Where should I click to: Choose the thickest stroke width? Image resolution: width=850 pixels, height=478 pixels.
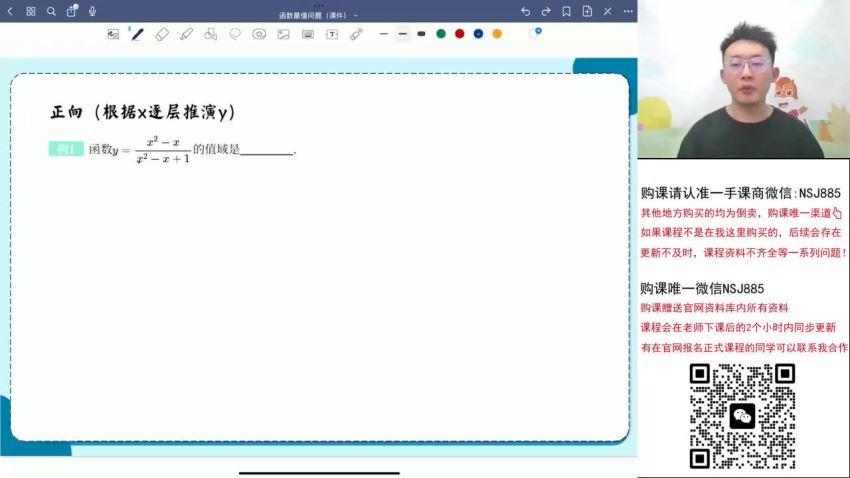click(x=421, y=34)
